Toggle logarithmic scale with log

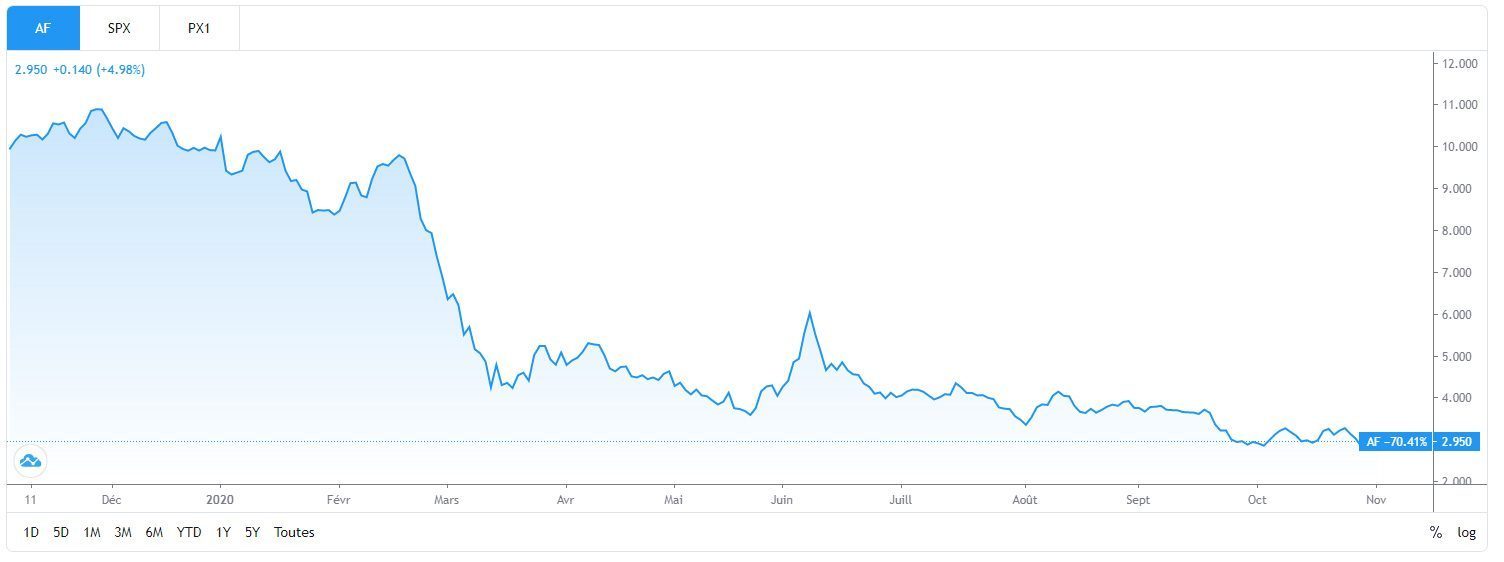click(x=1466, y=532)
